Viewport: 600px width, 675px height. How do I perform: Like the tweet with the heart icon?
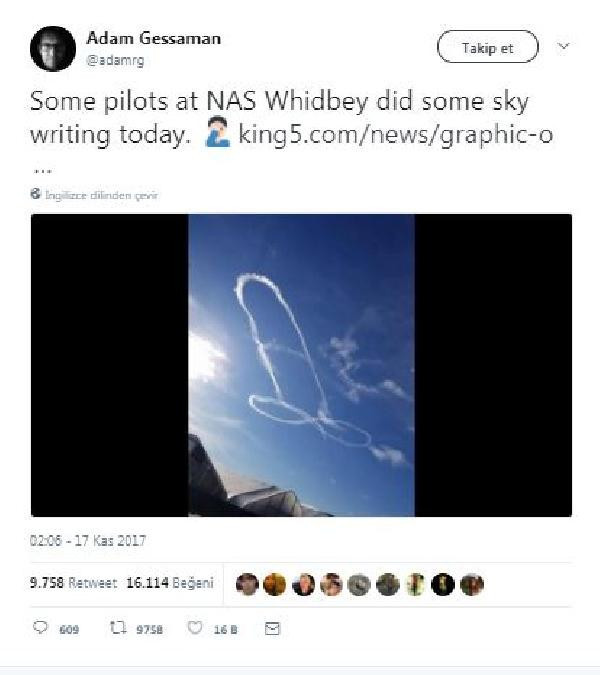click(x=195, y=628)
